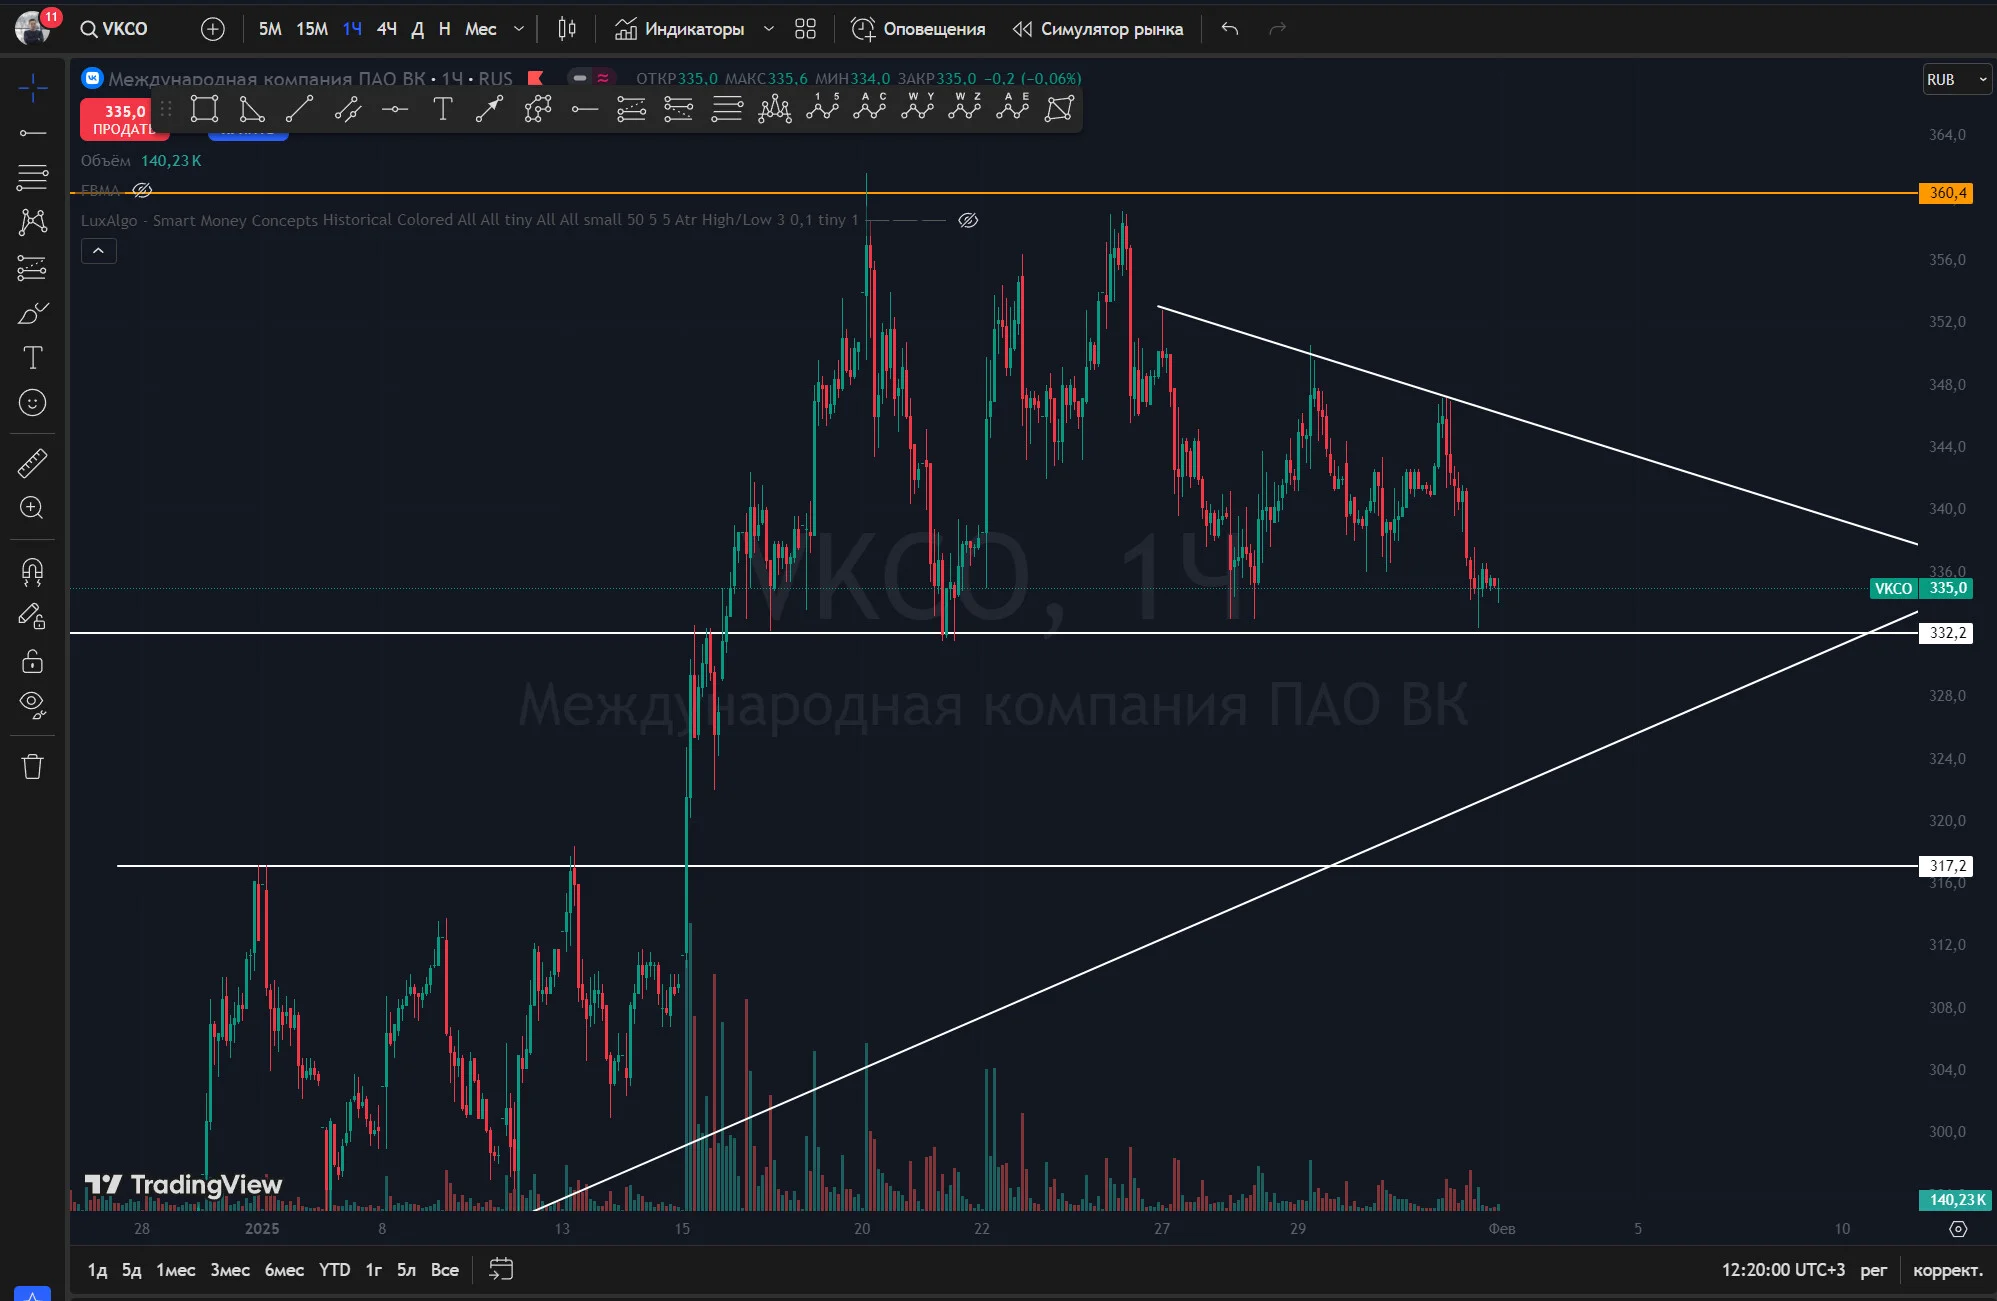The width and height of the screenshot is (1997, 1301).
Task: Open go-to-date calendar icon
Action: [x=501, y=1269]
